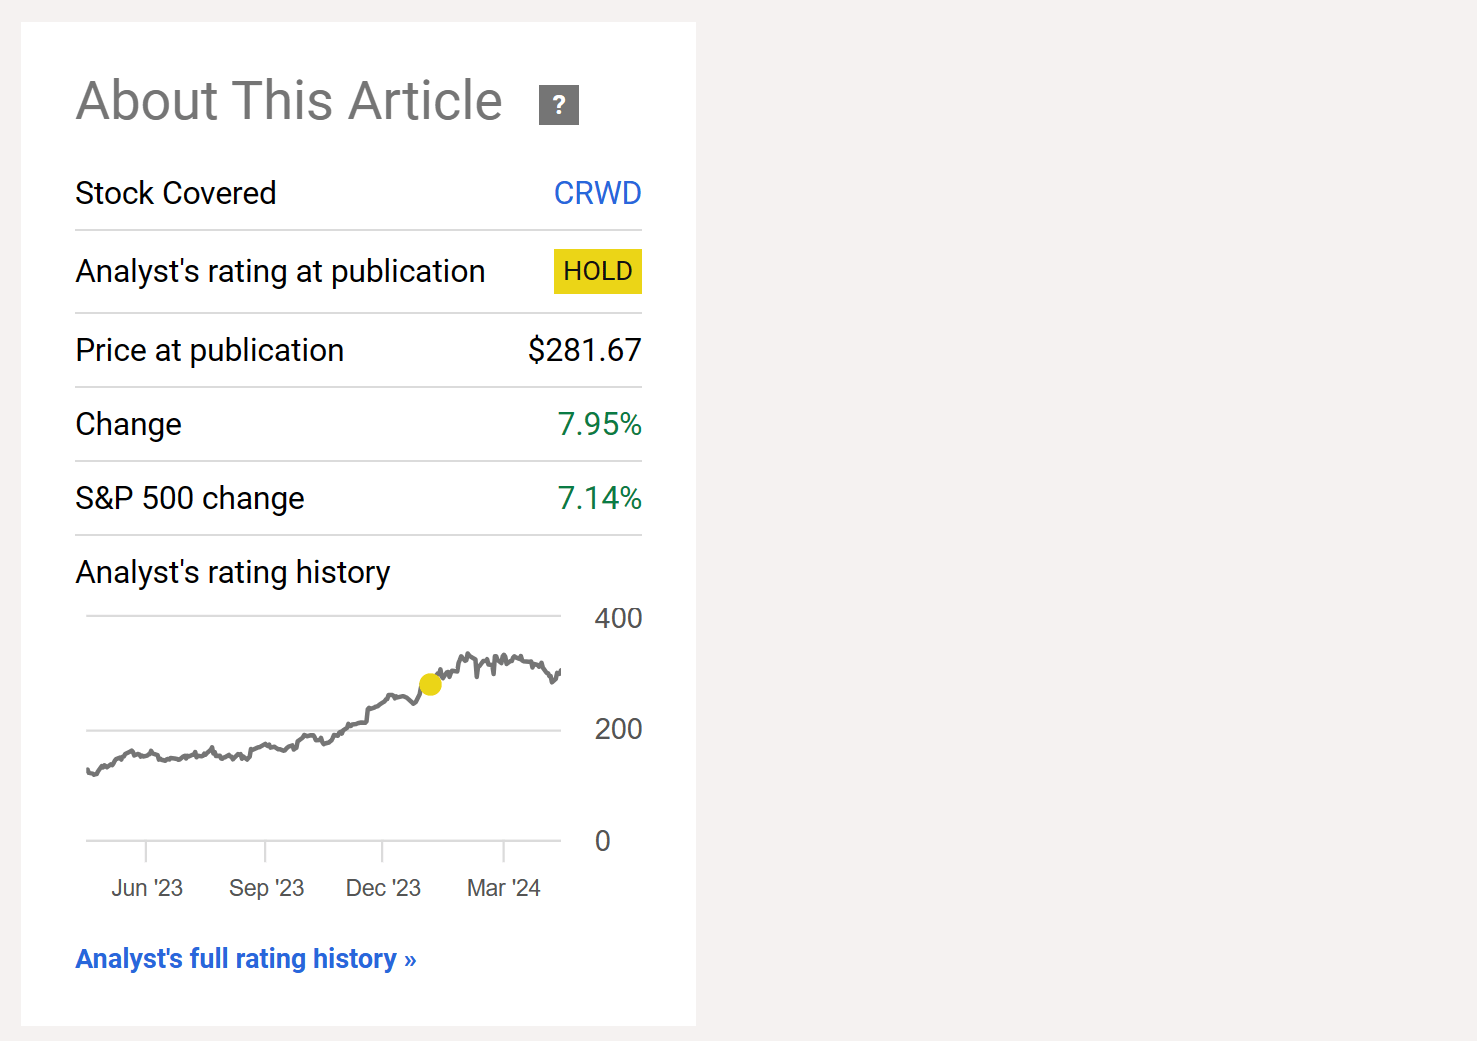Select the yellow rating marker on the chart
The height and width of the screenshot is (1041, 1477).
tap(430, 684)
